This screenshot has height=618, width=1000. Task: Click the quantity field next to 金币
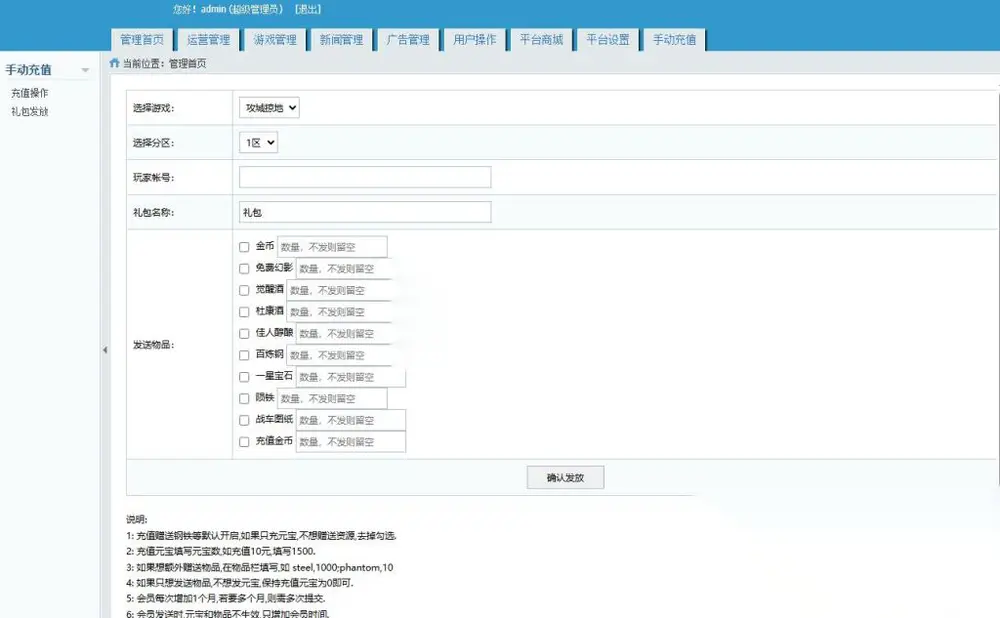point(332,247)
